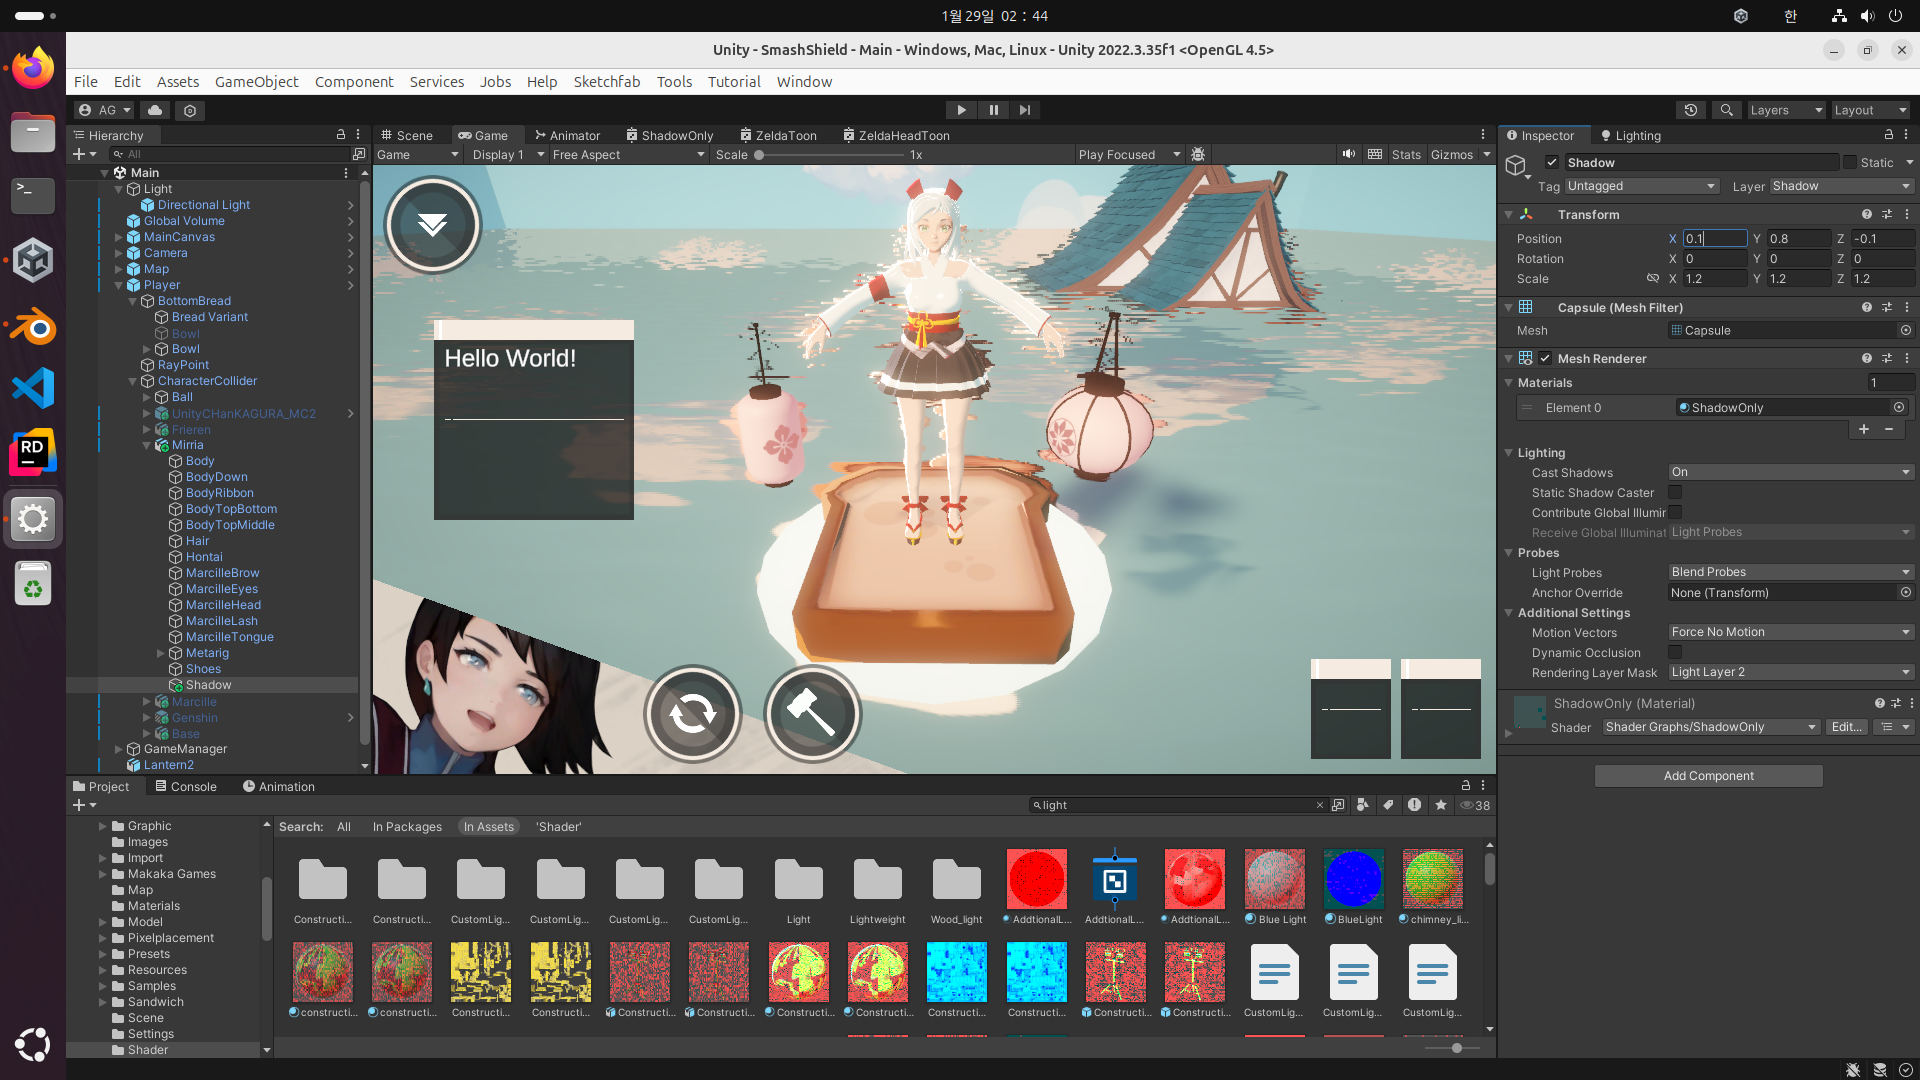The height and width of the screenshot is (1080, 1920).
Task: Toggle the Shadow object active checkbox
Action: tap(1552, 162)
